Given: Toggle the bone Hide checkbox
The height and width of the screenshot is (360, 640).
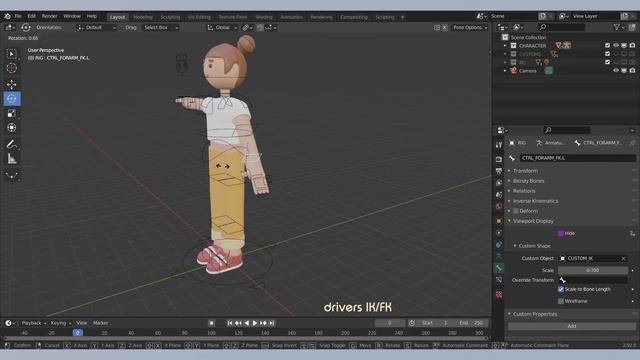Looking at the screenshot, I should click(x=561, y=233).
